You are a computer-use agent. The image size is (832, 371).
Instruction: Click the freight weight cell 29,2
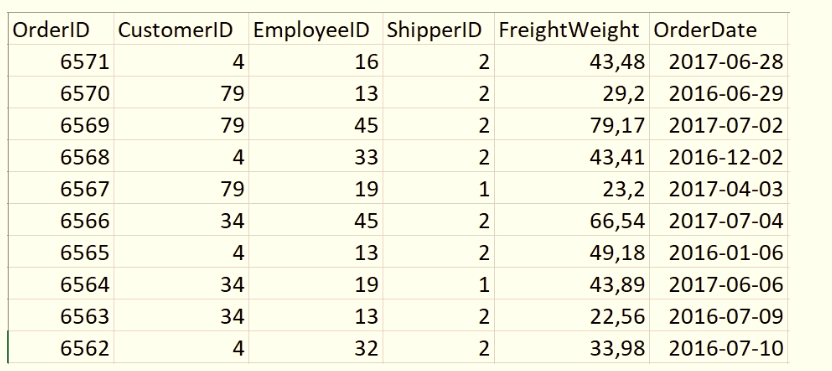pyautogui.click(x=572, y=93)
